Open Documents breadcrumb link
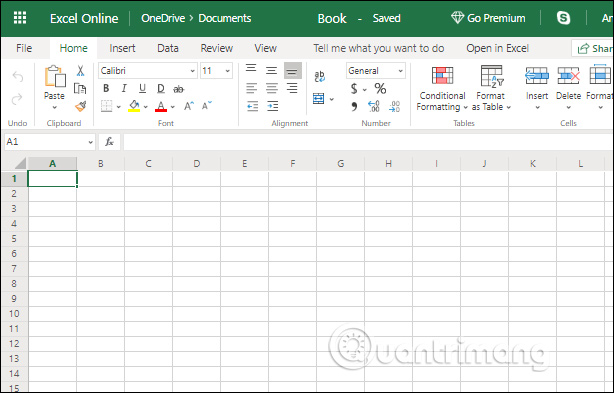This screenshot has width=614, height=393. click(224, 18)
